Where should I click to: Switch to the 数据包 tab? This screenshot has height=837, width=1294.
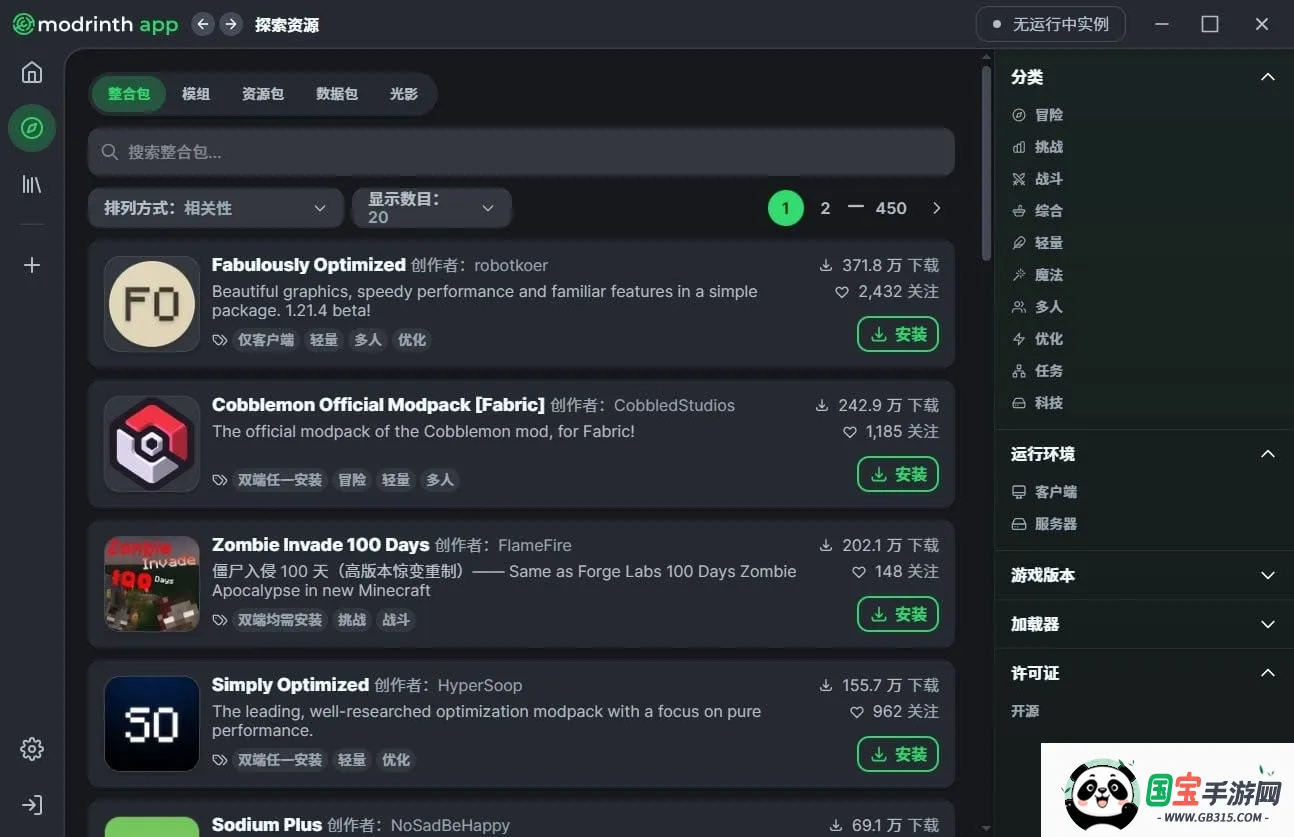coord(337,94)
